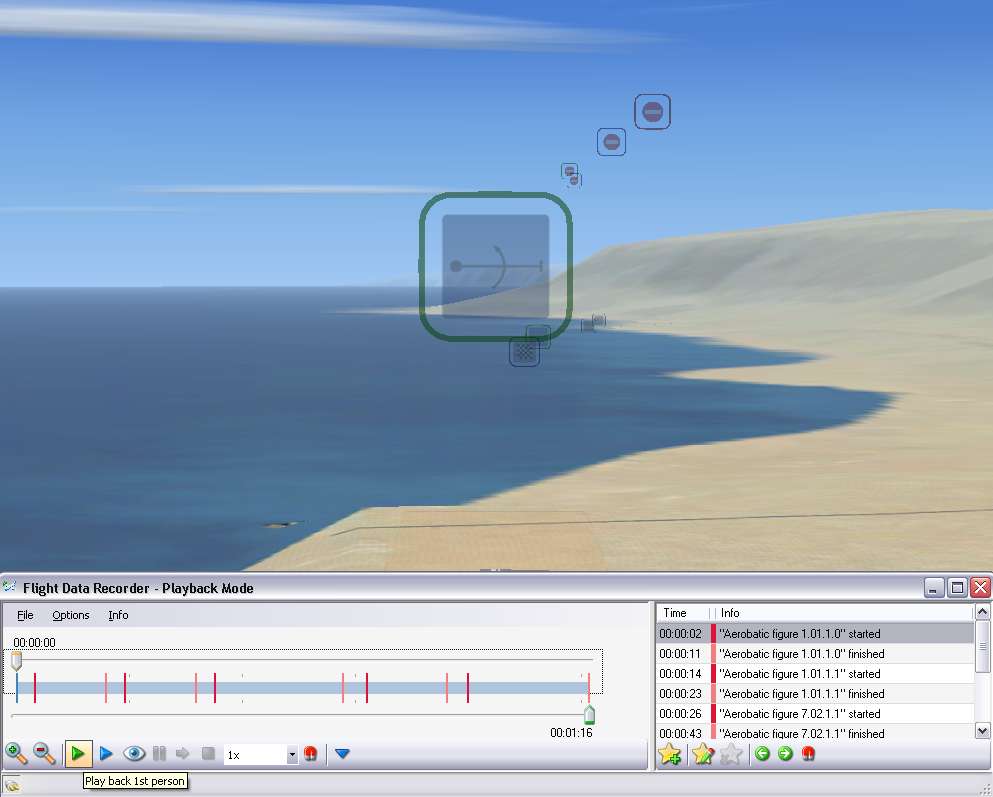Open the File menu
This screenshot has height=797, width=993.
tap(25, 615)
